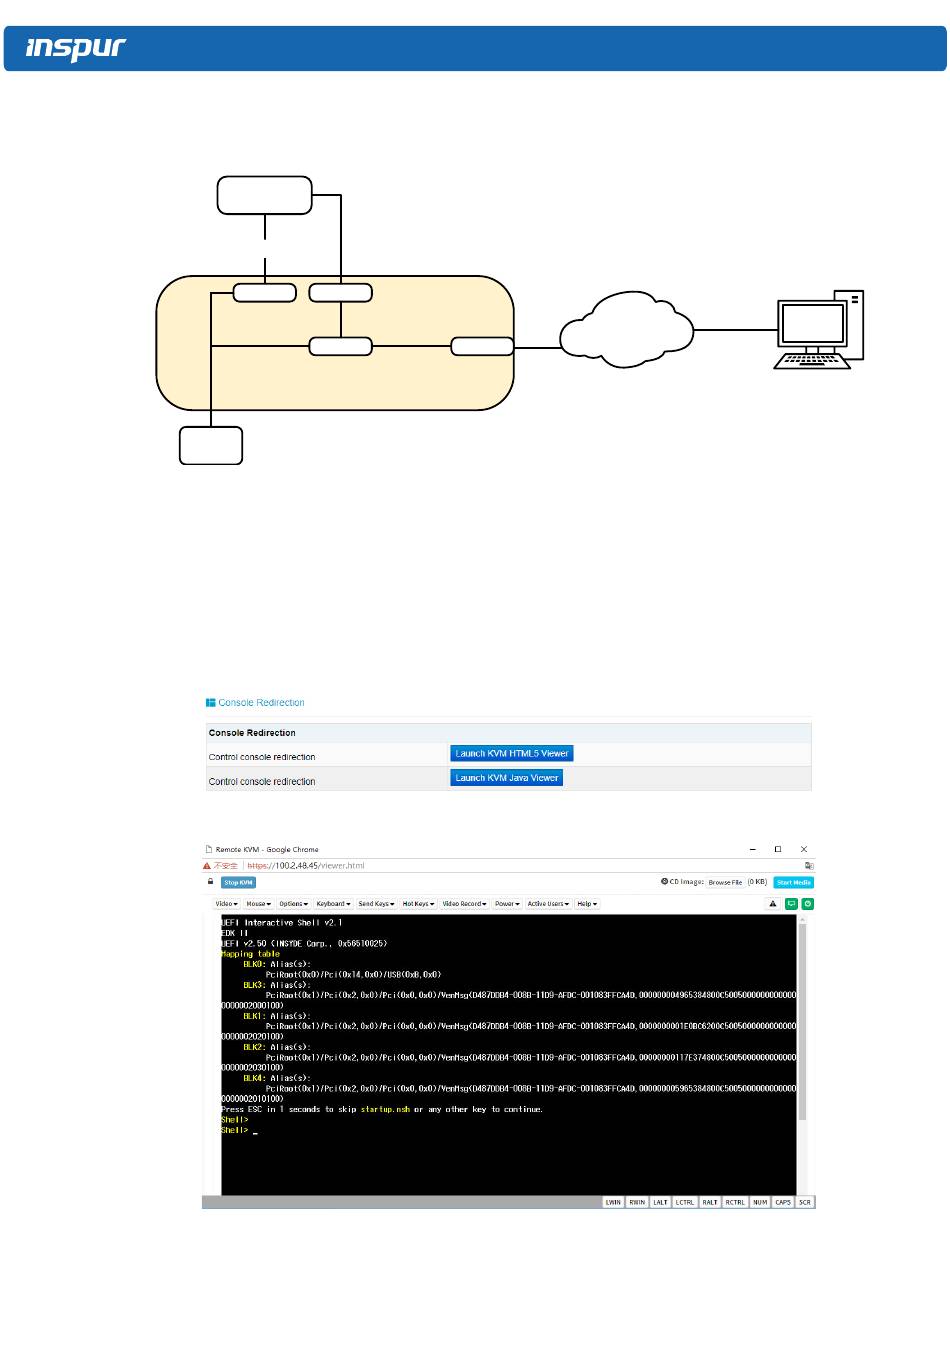Click the 'BLK4:' entry in console
950x1369 pixels.
(x=255, y=1078)
